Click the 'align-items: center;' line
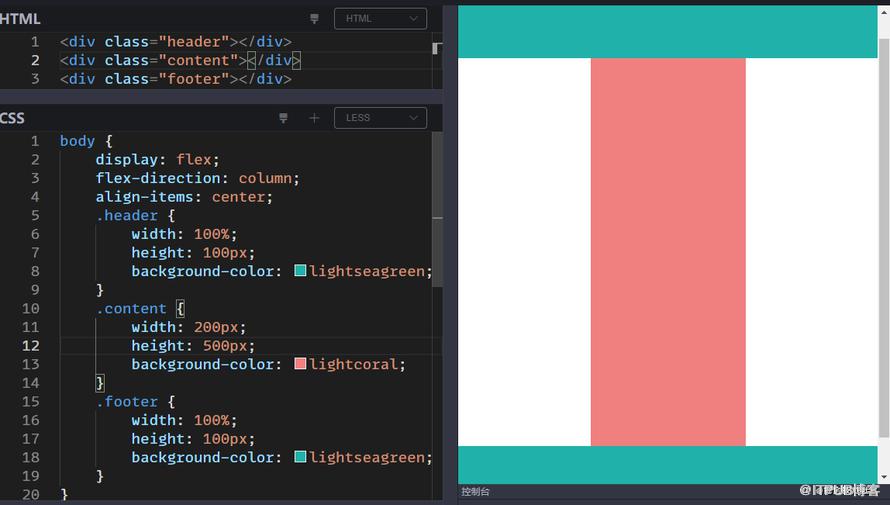This screenshot has width=890, height=505. pyautogui.click(x=184, y=197)
